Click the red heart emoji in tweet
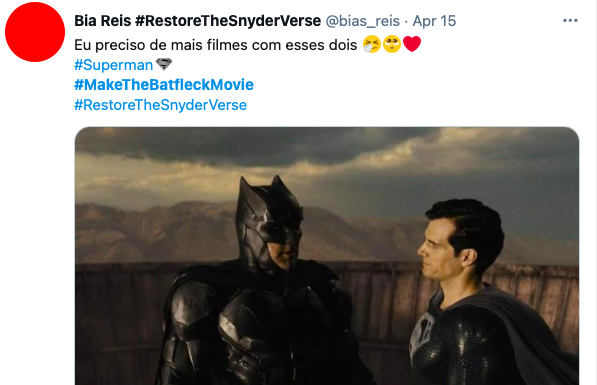Image resolution: width=597 pixels, height=385 pixels. [x=412, y=44]
